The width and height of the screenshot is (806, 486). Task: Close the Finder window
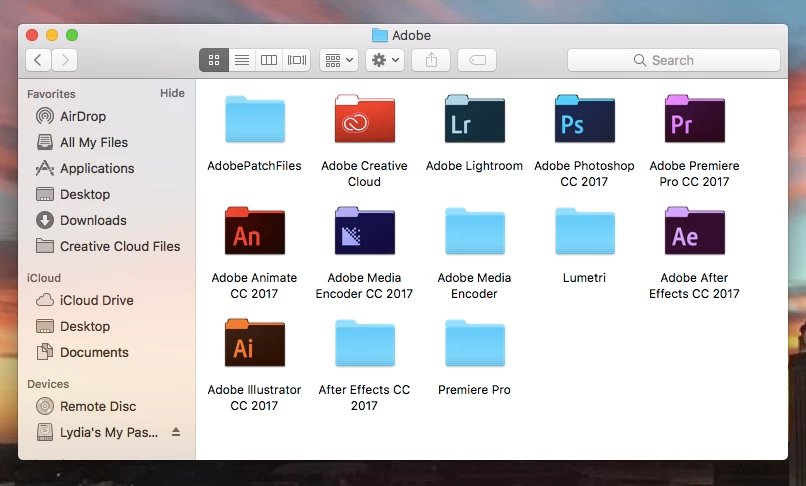click(32, 35)
